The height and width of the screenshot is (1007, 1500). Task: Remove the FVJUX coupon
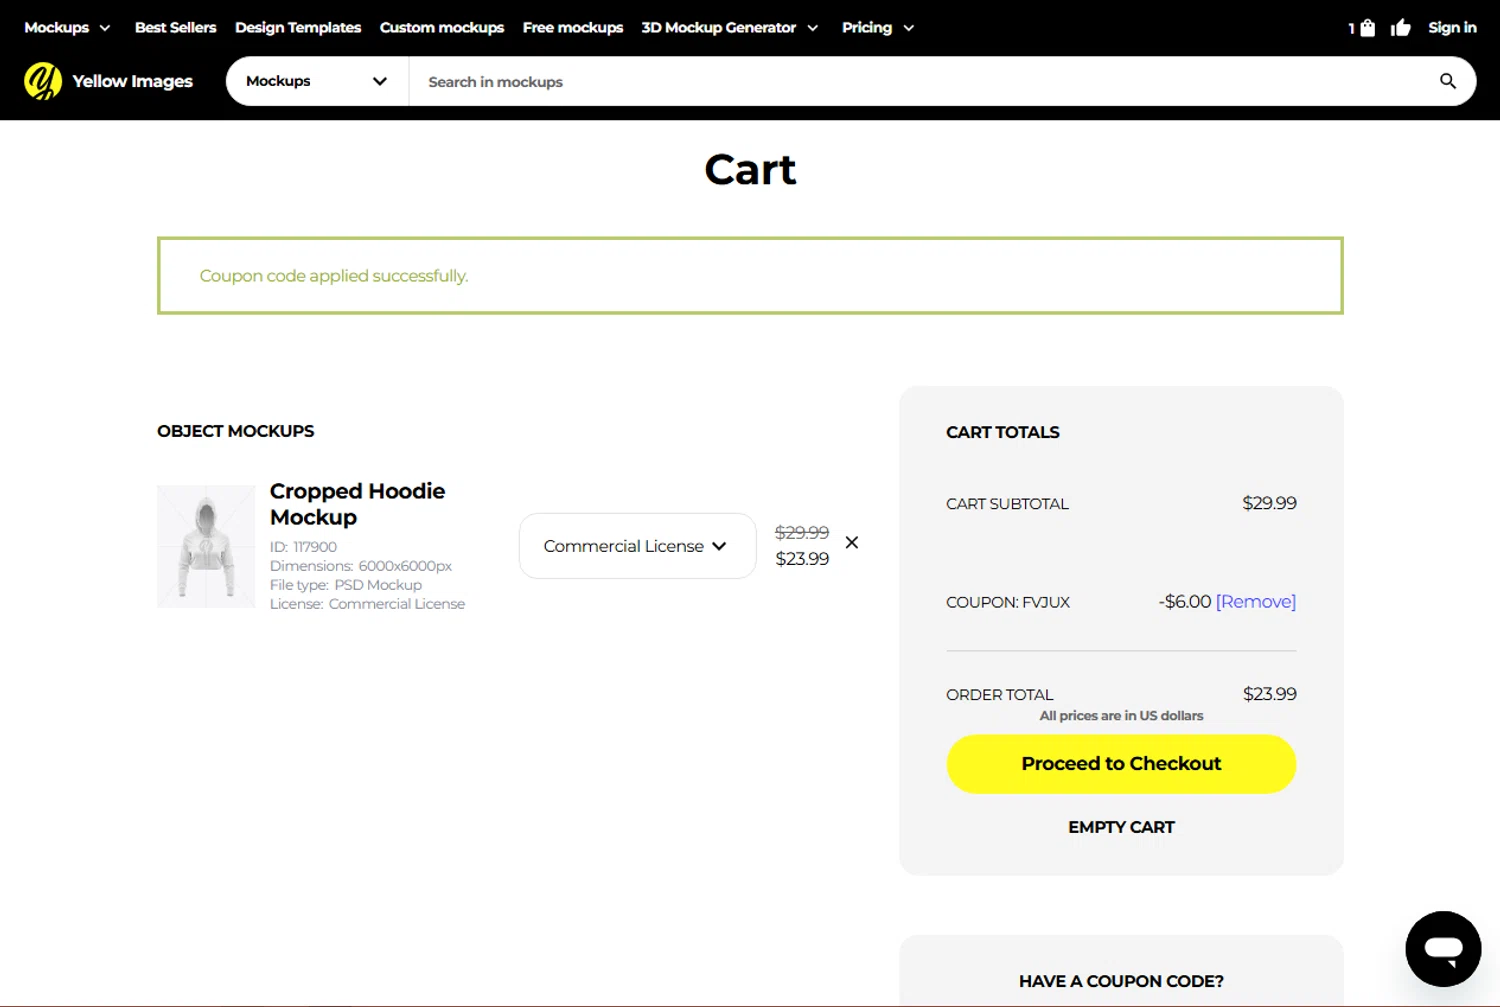pos(1256,601)
